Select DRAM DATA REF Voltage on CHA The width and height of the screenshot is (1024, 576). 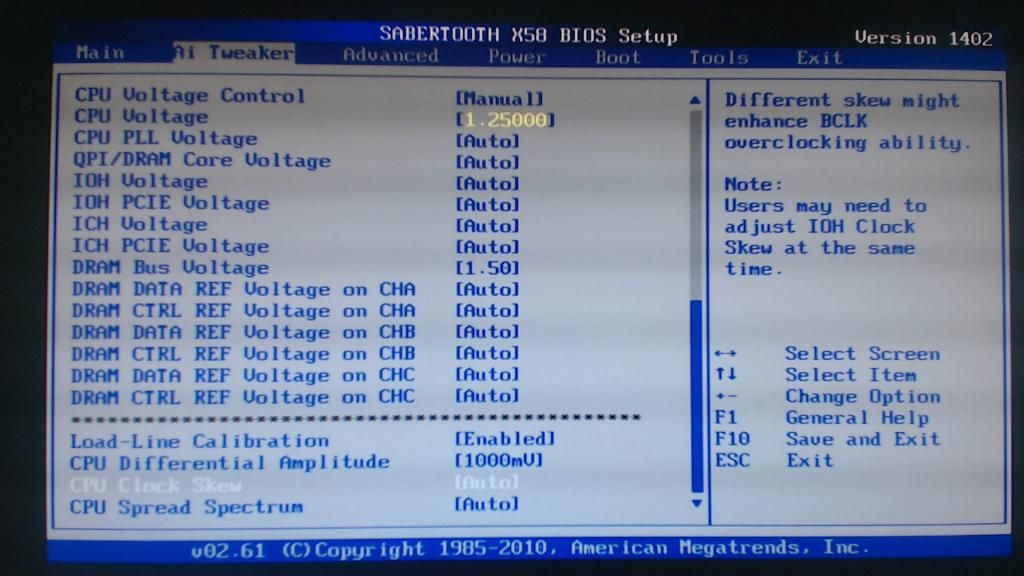[244, 289]
